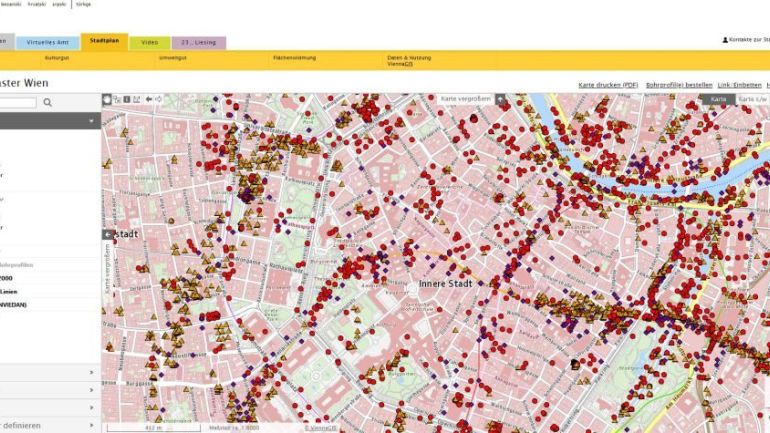The image size is (770, 433).
Task: Select the measure tool in map toolbar
Action: [137, 99]
